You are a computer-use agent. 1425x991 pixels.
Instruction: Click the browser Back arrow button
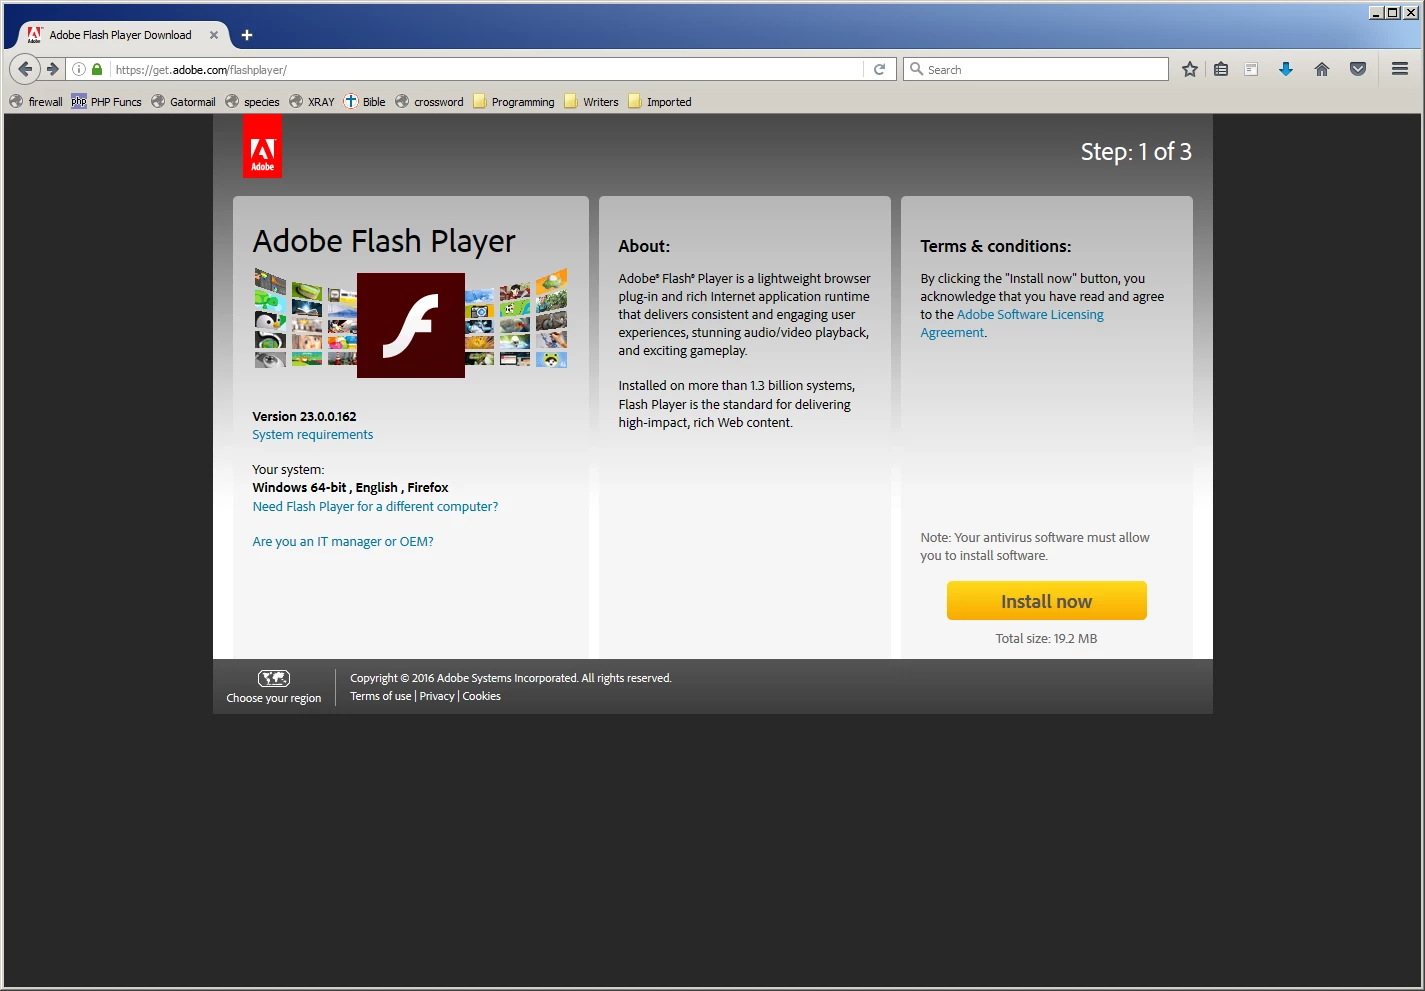point(25,69)
